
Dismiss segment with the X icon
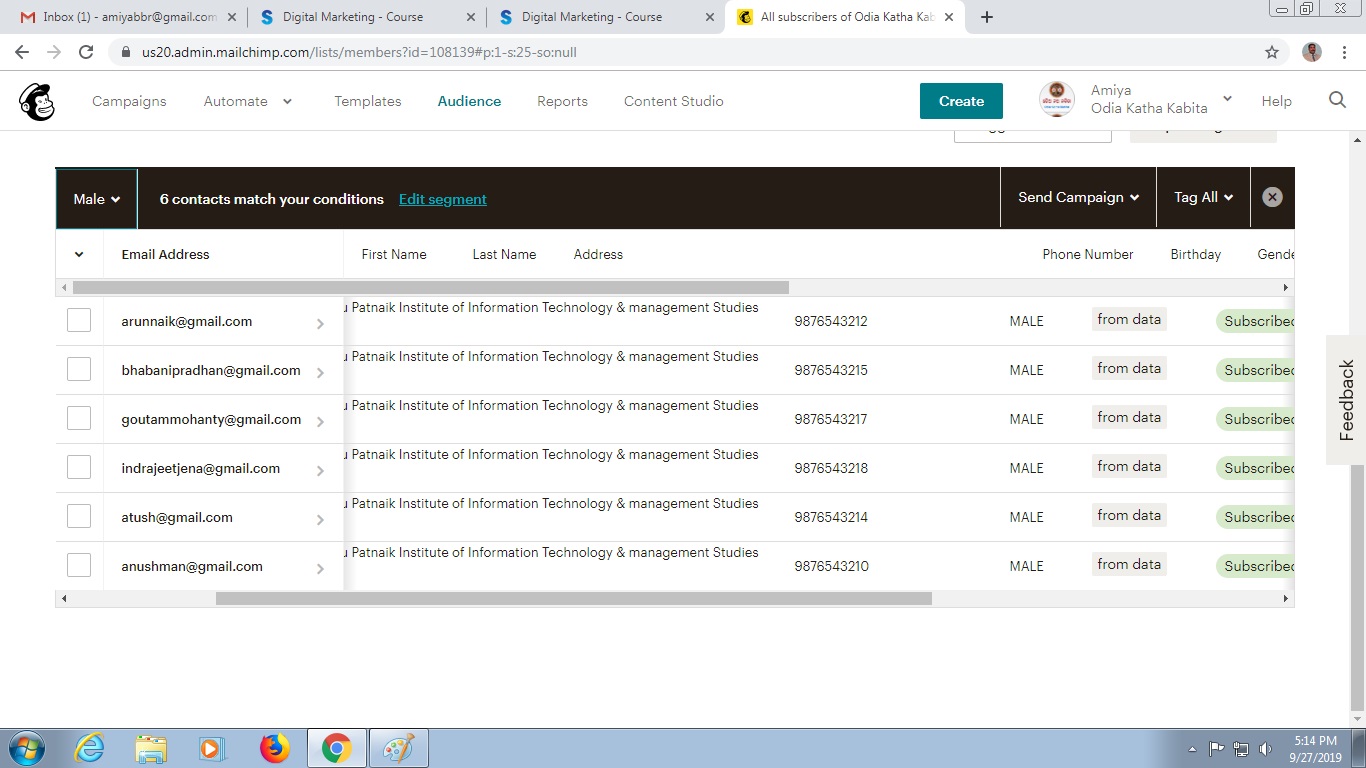click(x=1272, y=198)
